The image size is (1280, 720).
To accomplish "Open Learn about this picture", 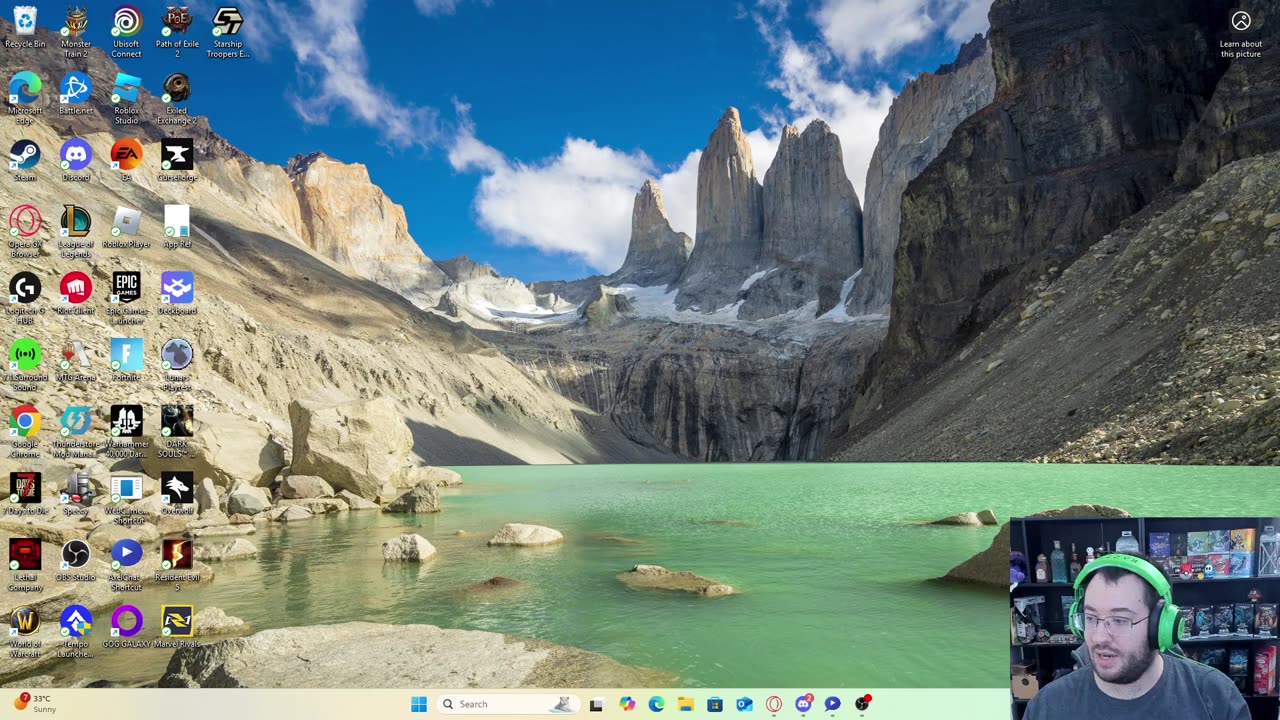I will coord(1240,33).
